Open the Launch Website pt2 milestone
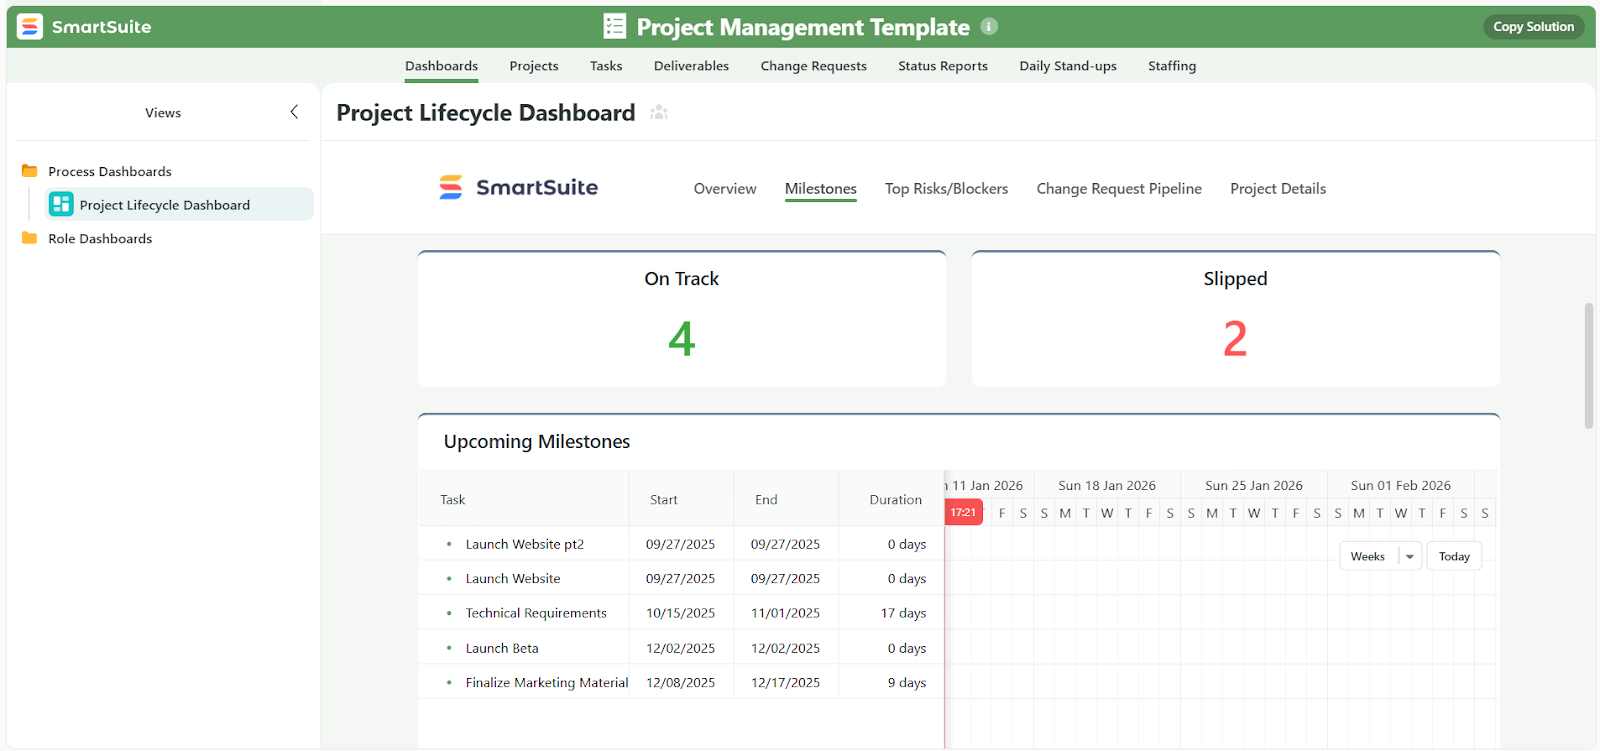Screen dimensions: 1600x751 (525, 544)
